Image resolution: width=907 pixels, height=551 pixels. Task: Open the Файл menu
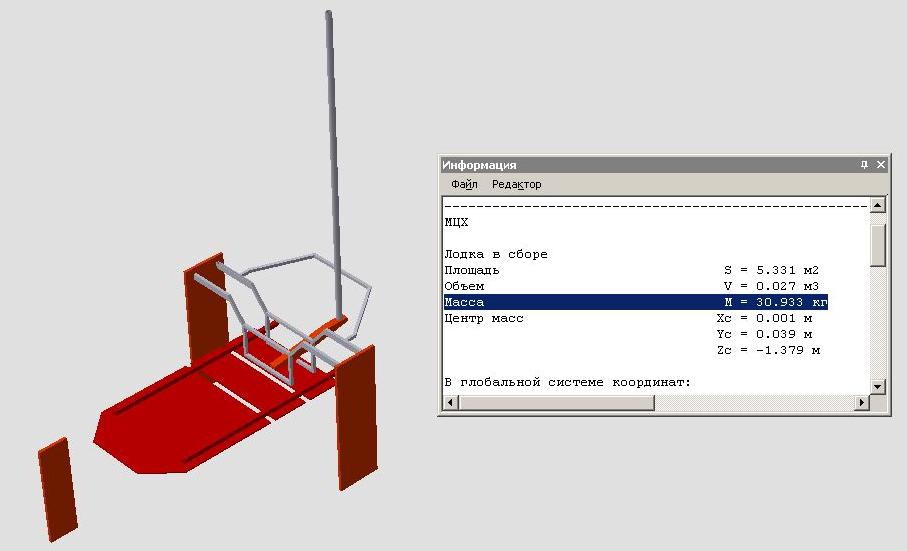464,184
